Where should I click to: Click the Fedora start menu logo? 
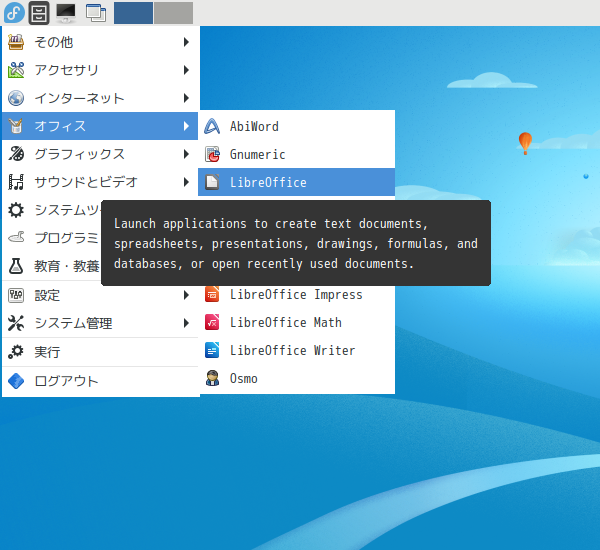14,13
